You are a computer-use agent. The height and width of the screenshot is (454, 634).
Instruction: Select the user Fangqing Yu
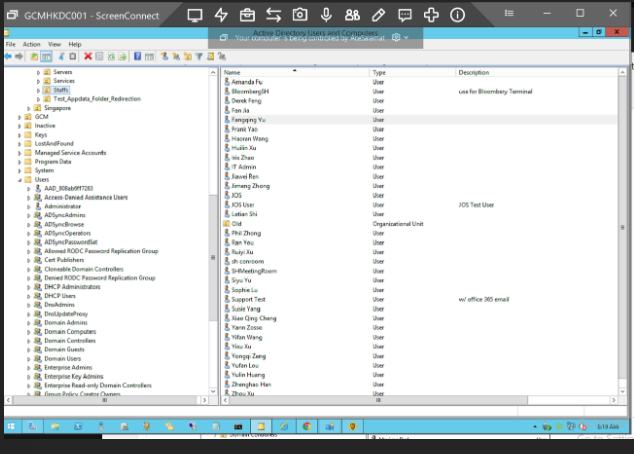tap(248, 120)
